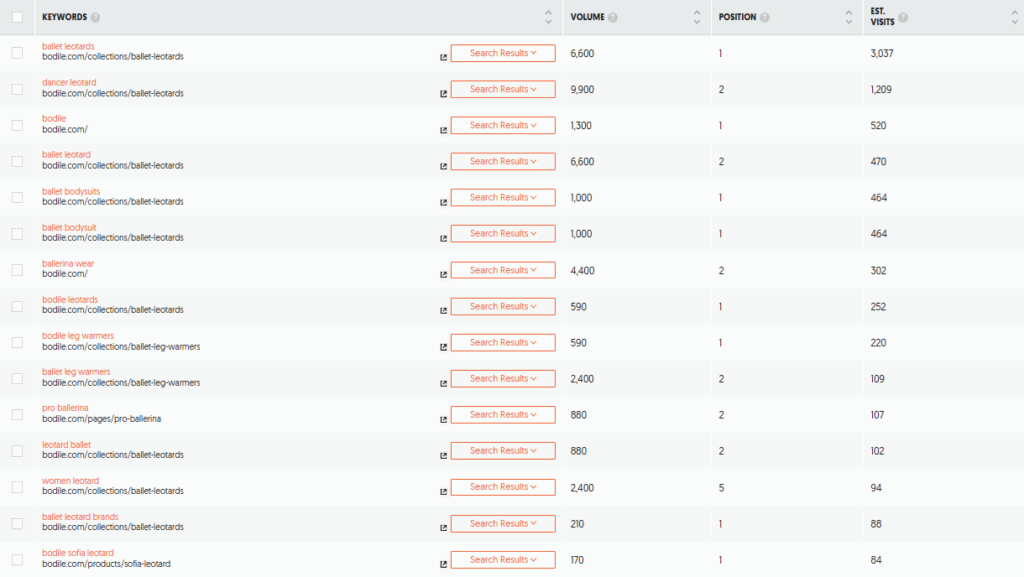Select the 'dancer leotard' row checkbox

click(x=18, y=89)
